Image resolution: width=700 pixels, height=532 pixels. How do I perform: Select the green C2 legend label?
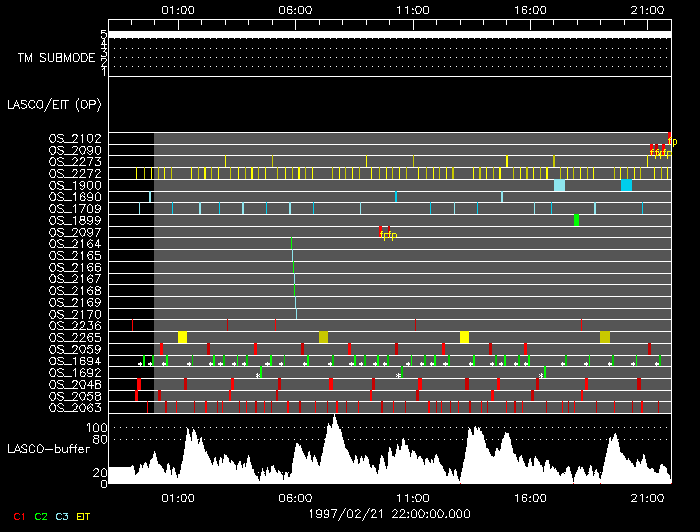pyautogui.click(x=41, y=516)
